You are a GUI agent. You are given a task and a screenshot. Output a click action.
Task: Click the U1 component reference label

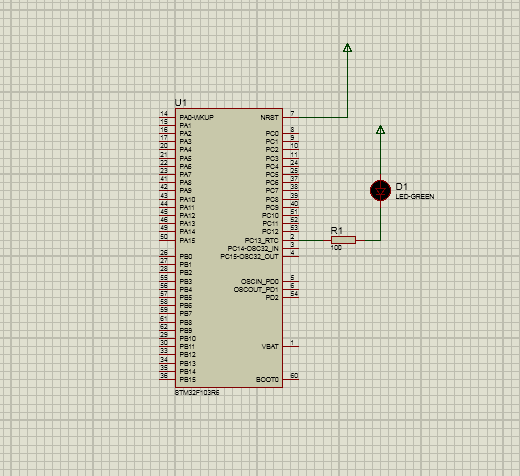[181, 103]
